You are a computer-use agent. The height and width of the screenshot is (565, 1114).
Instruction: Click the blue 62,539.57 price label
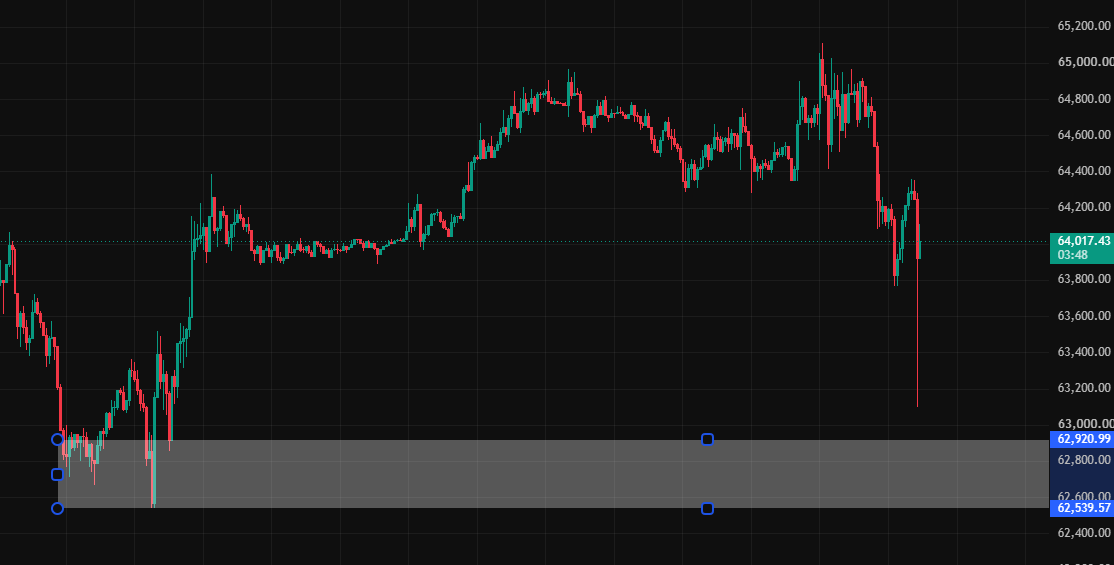click(1081, 508)
